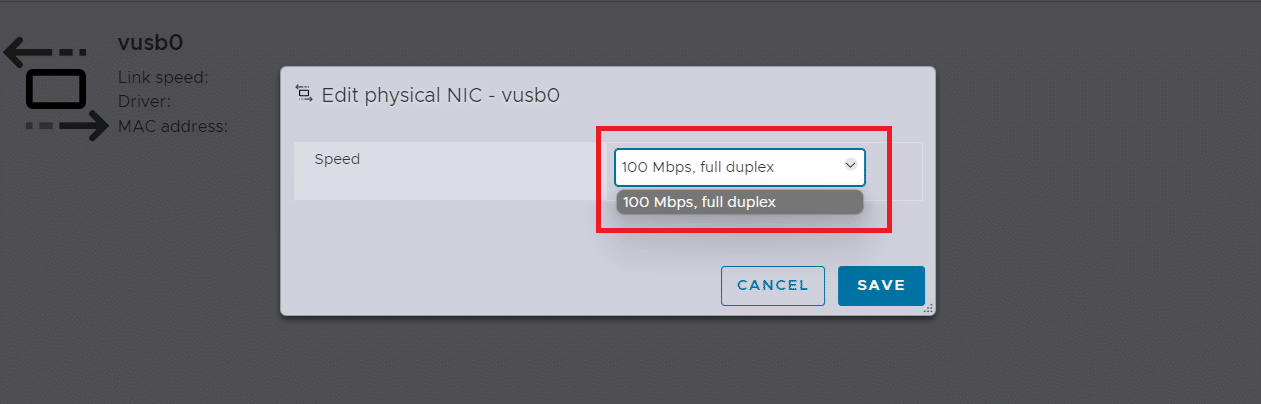Select the Link speed label
Screen dimensions: 1261x404
pyautogui.click(x=163, y=77)
